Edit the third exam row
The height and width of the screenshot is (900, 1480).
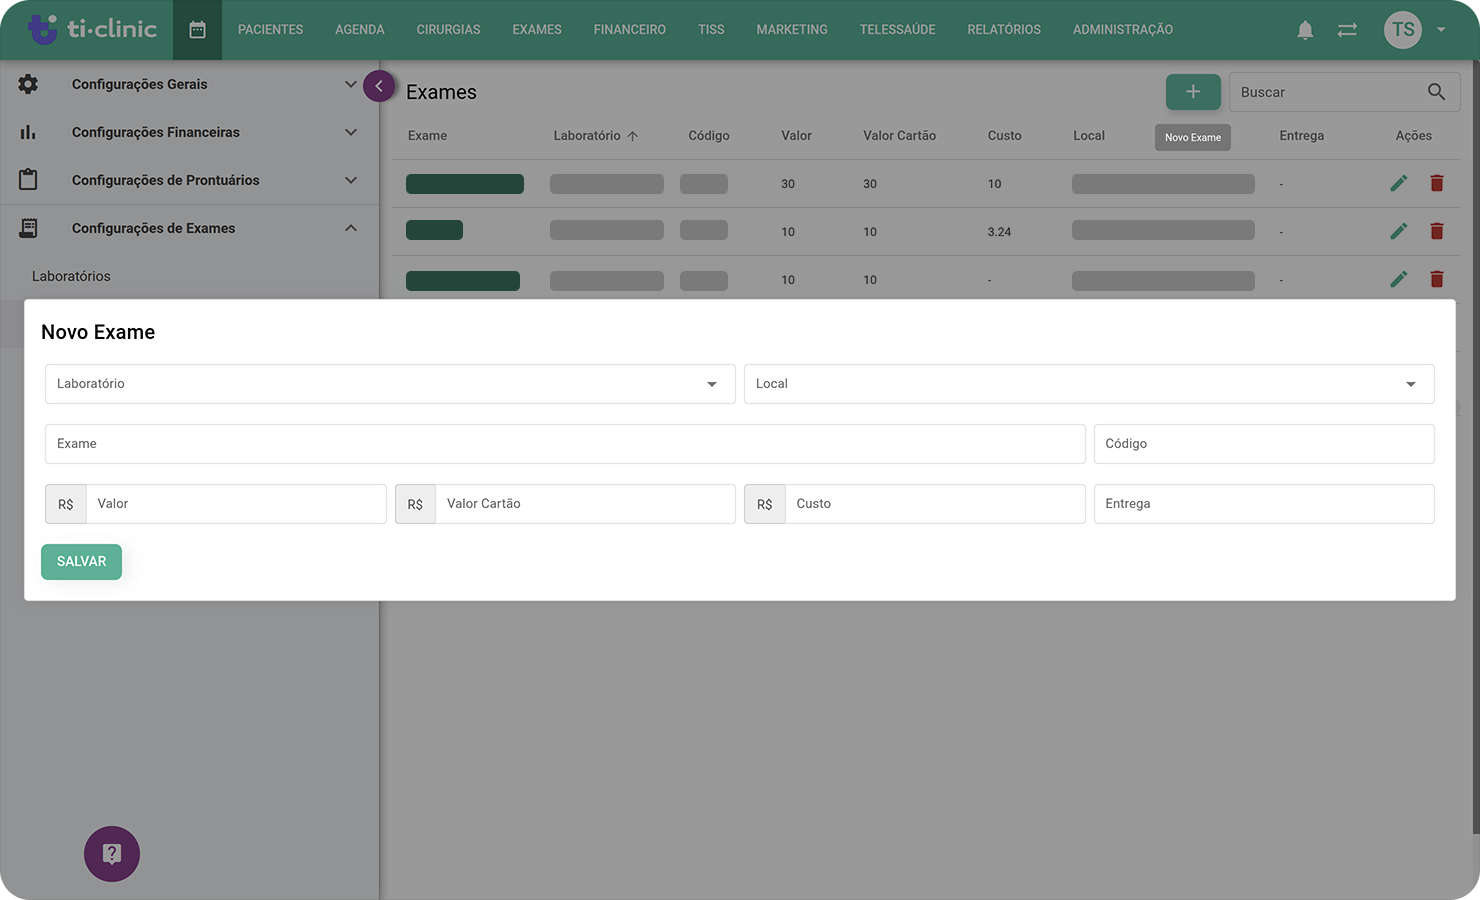coord(1399,279)
